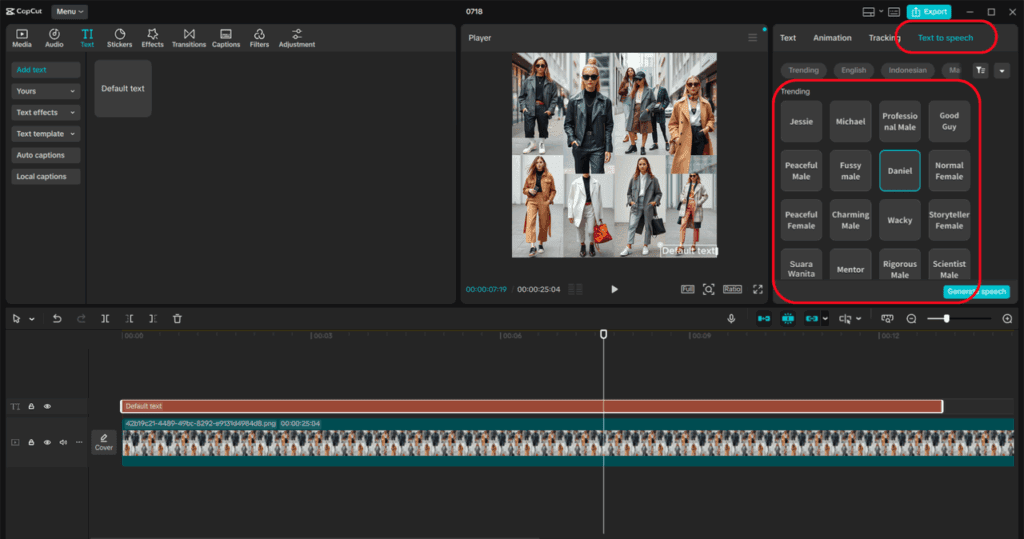Delete the selected clip with trash icon
This screenshot has height=539, width=1024.
coord(177,319)
